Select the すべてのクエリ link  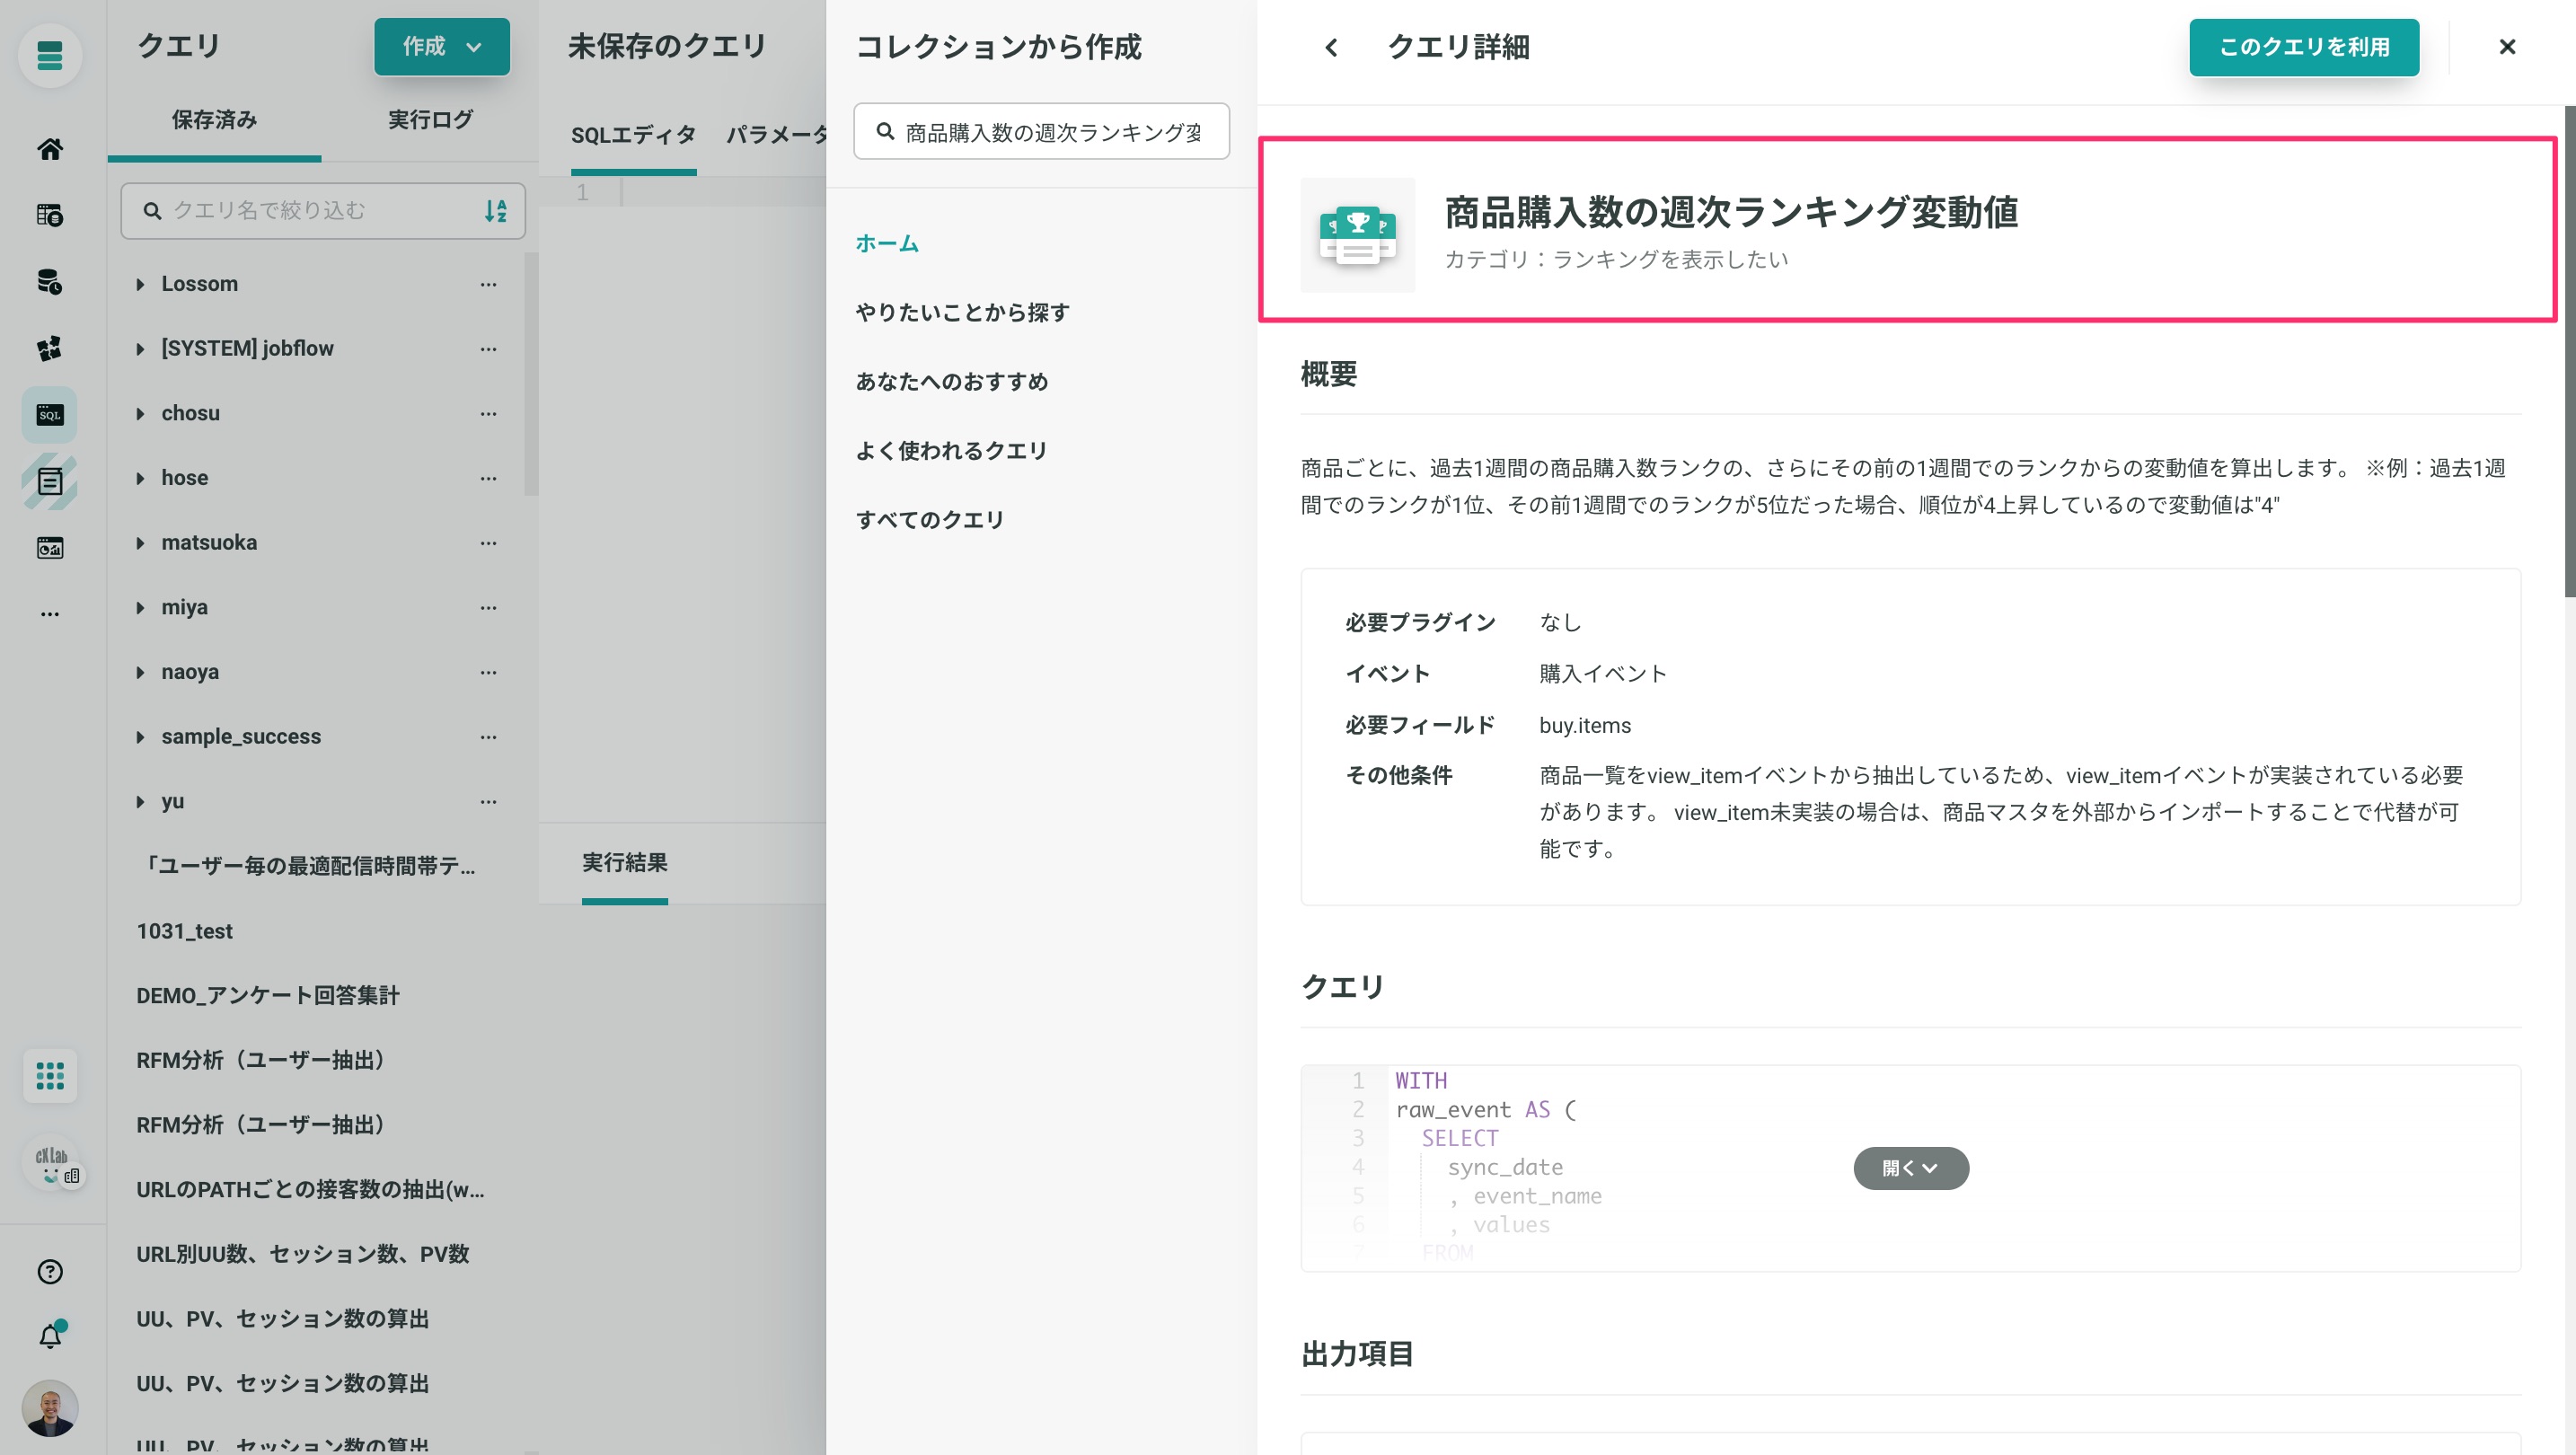pos(930,520)
